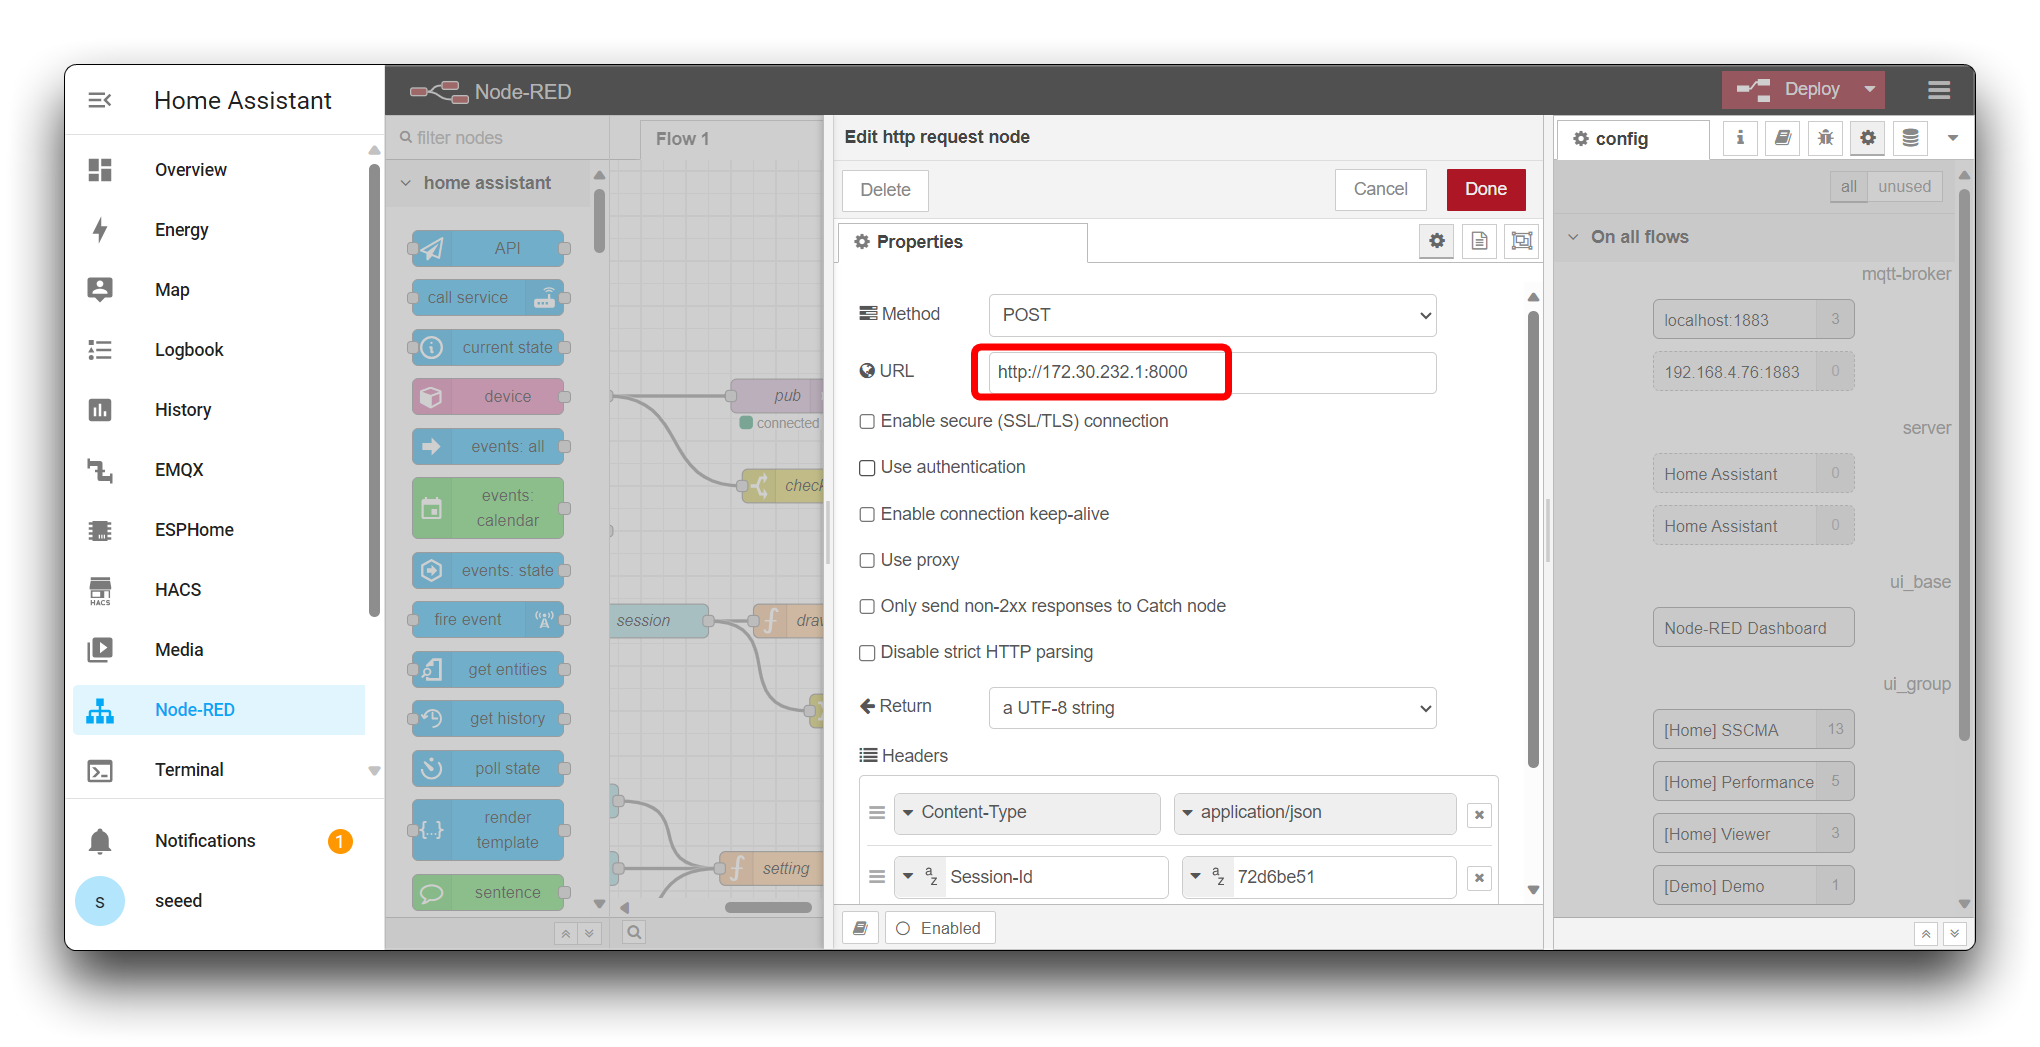The image size is (2040, 1047).
Task: Open node help book icon at dialog footer
Action: click(x=860, y=928)
